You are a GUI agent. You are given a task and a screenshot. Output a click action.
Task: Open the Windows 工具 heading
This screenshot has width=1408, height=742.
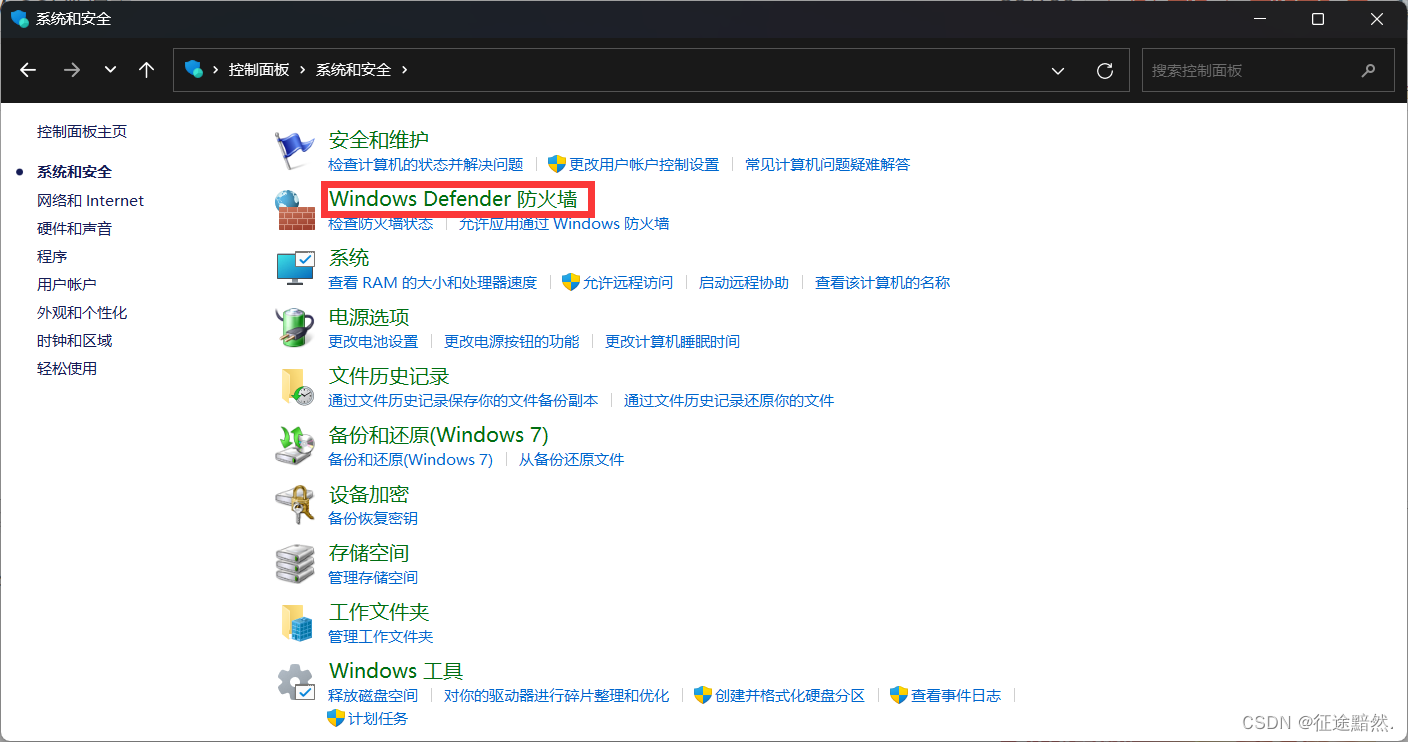click(x=396, y=671)
